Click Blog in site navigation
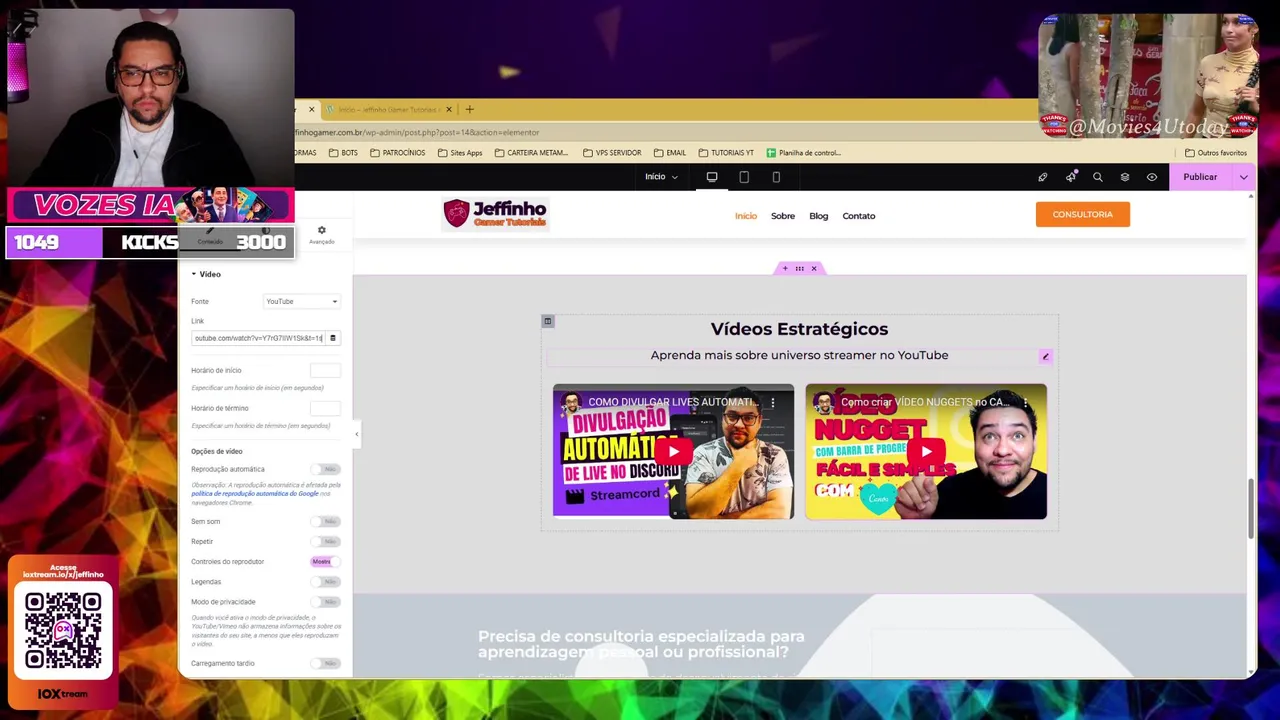This screenshot has width=1280, height=720. point(819,216)
